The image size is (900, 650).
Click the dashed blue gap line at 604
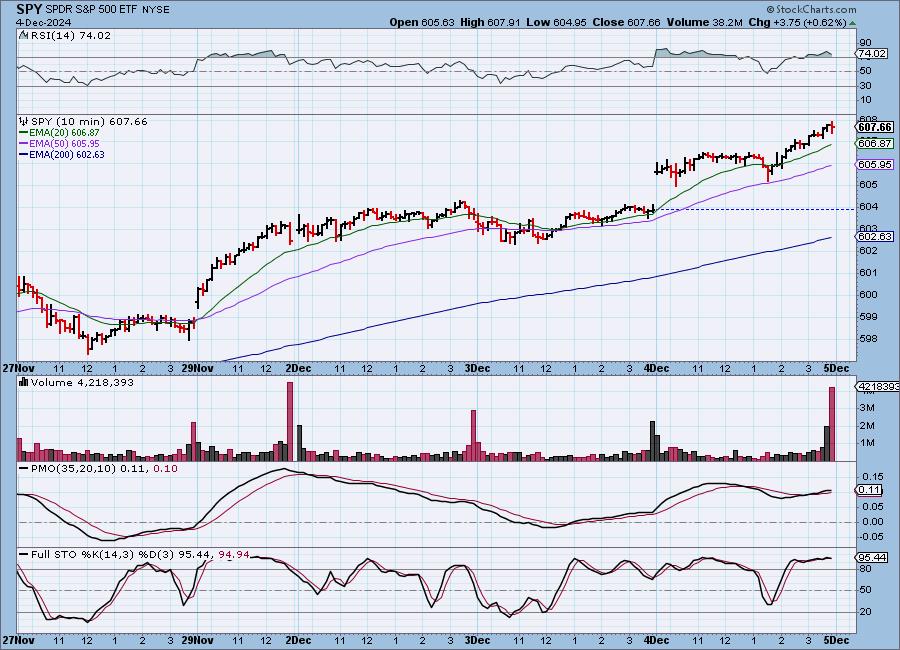pos(754,210)
